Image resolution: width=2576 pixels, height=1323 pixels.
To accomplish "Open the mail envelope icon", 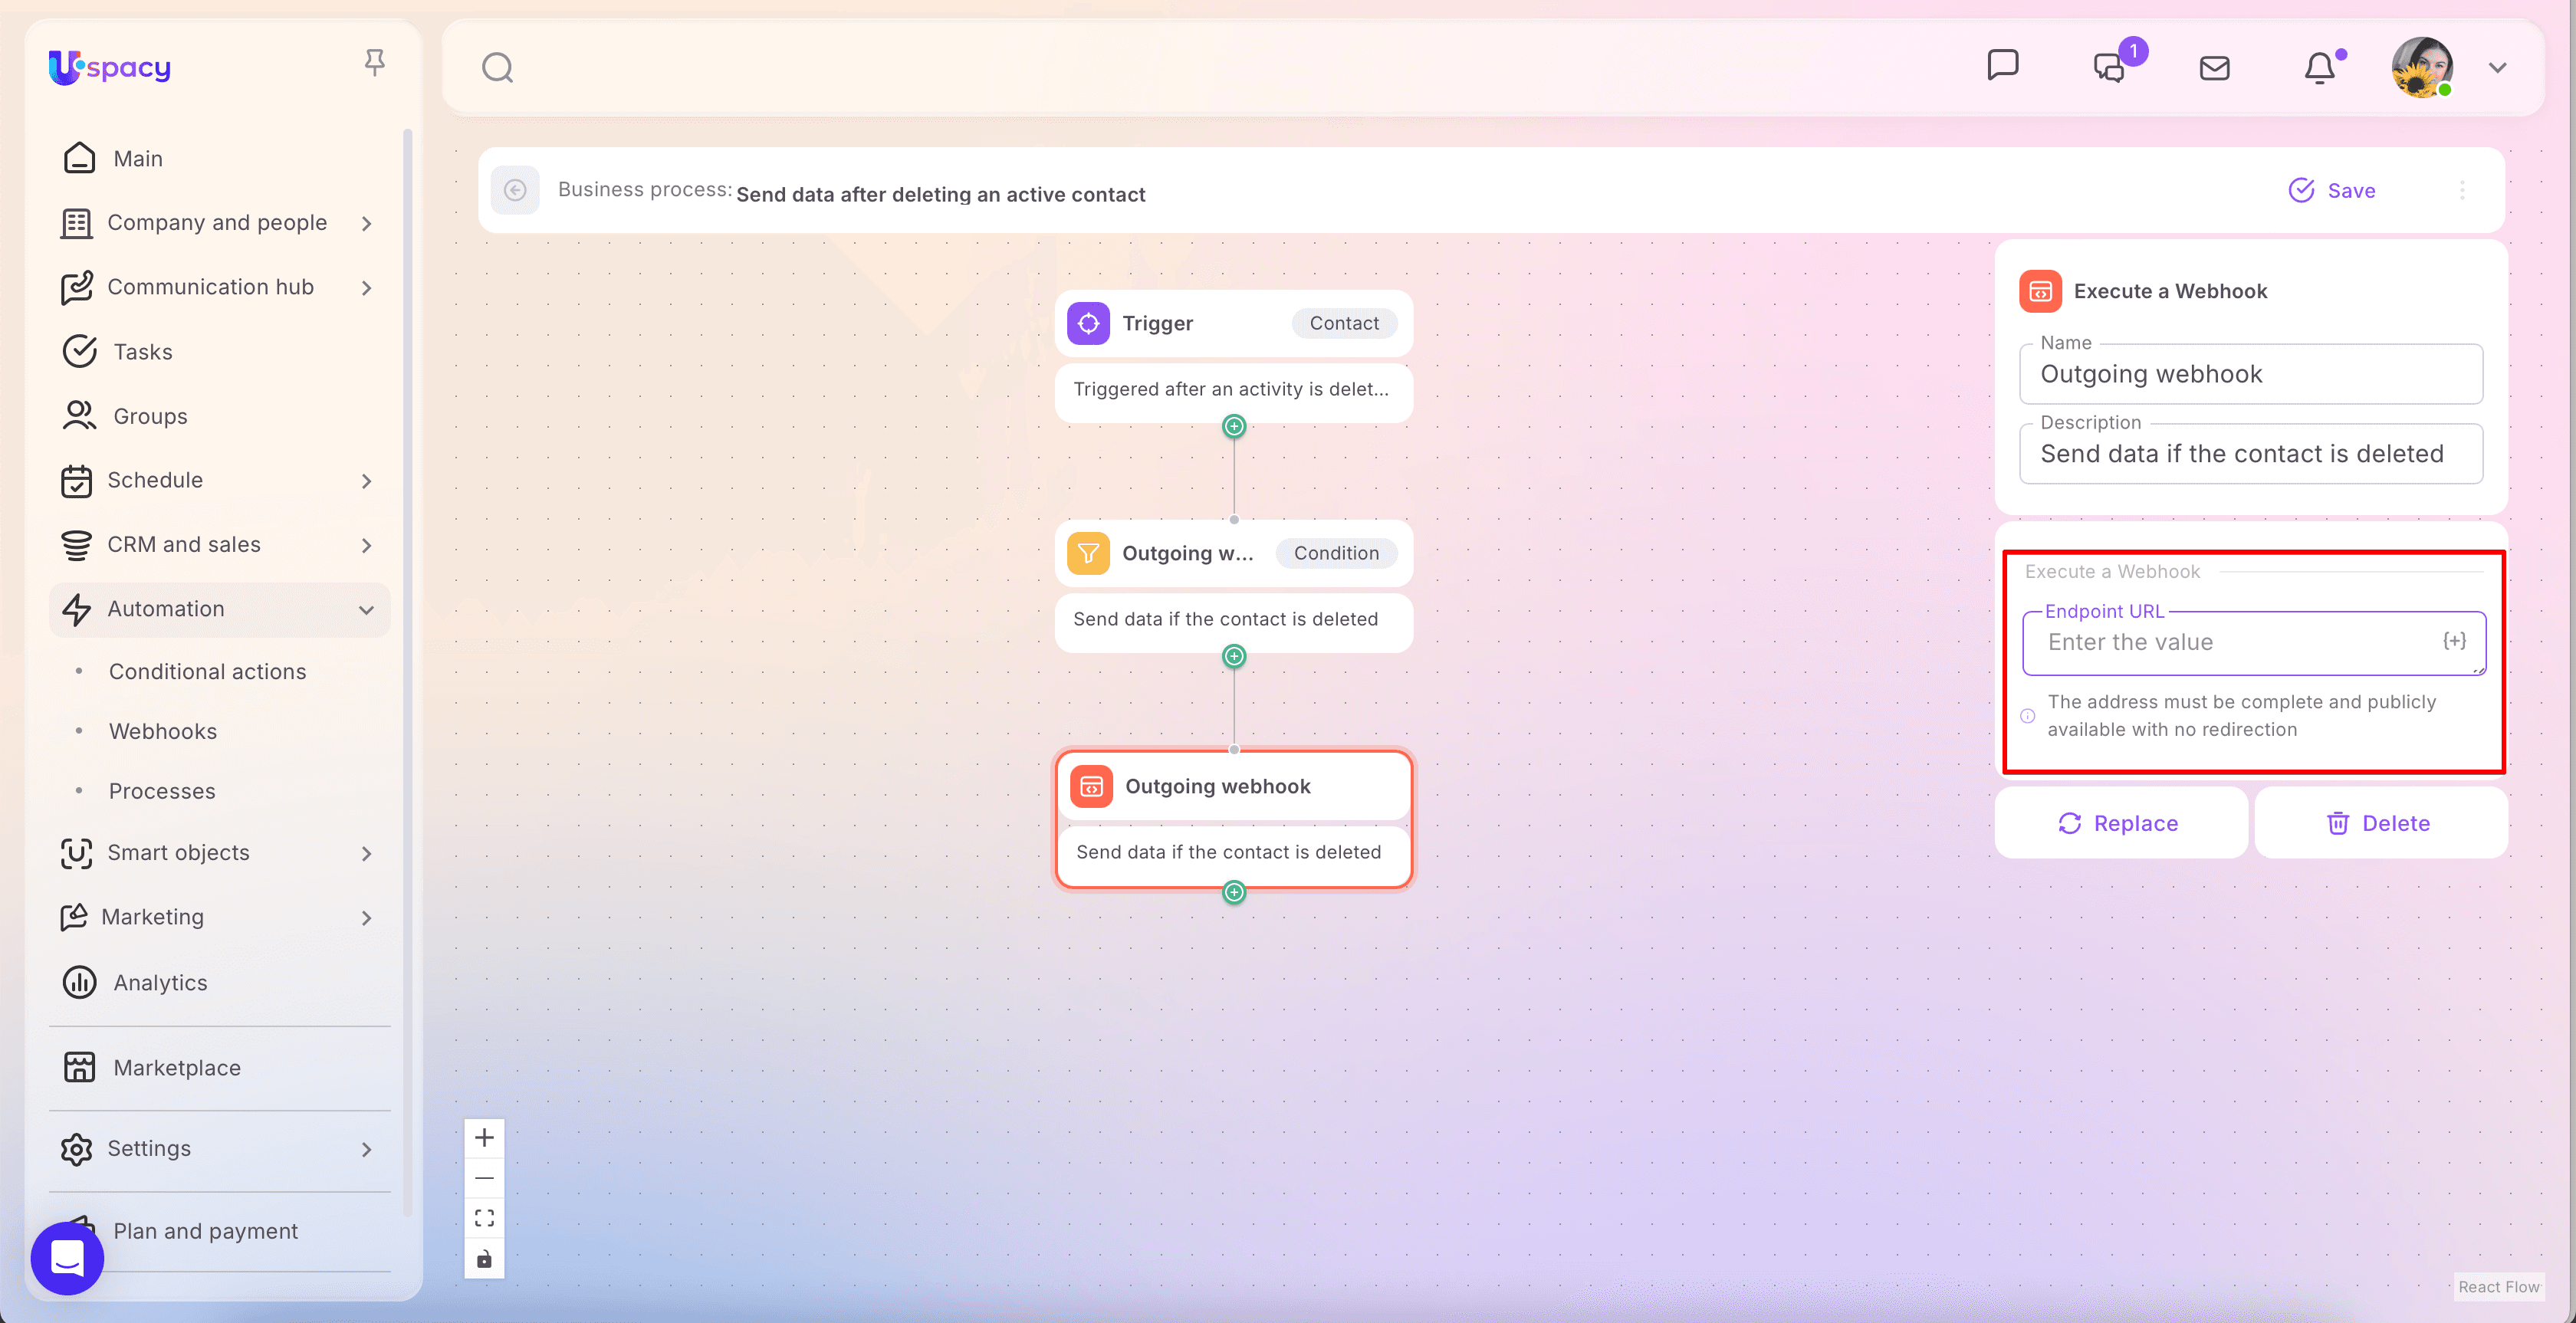I will (x=2214, y=68).
